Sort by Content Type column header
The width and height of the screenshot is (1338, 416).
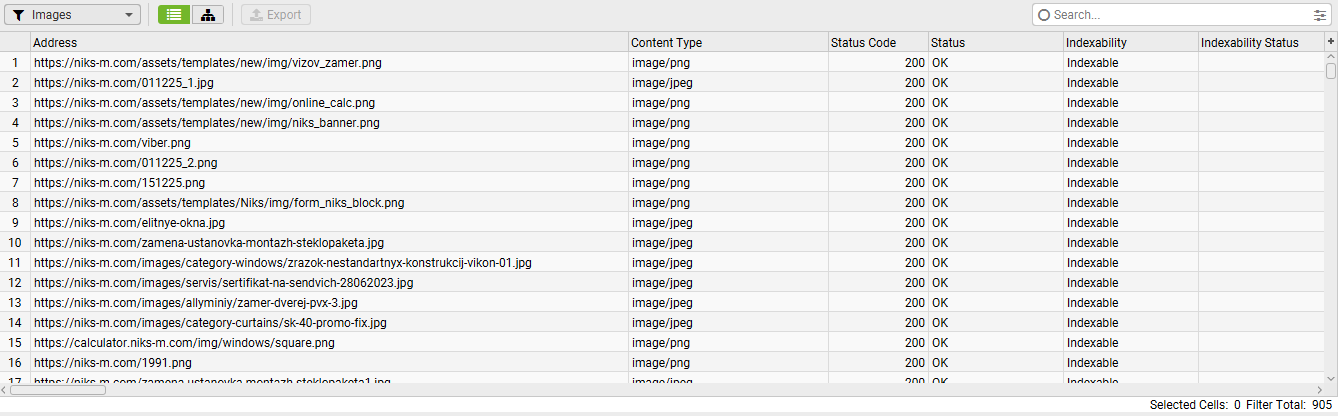tap(727, 42)
